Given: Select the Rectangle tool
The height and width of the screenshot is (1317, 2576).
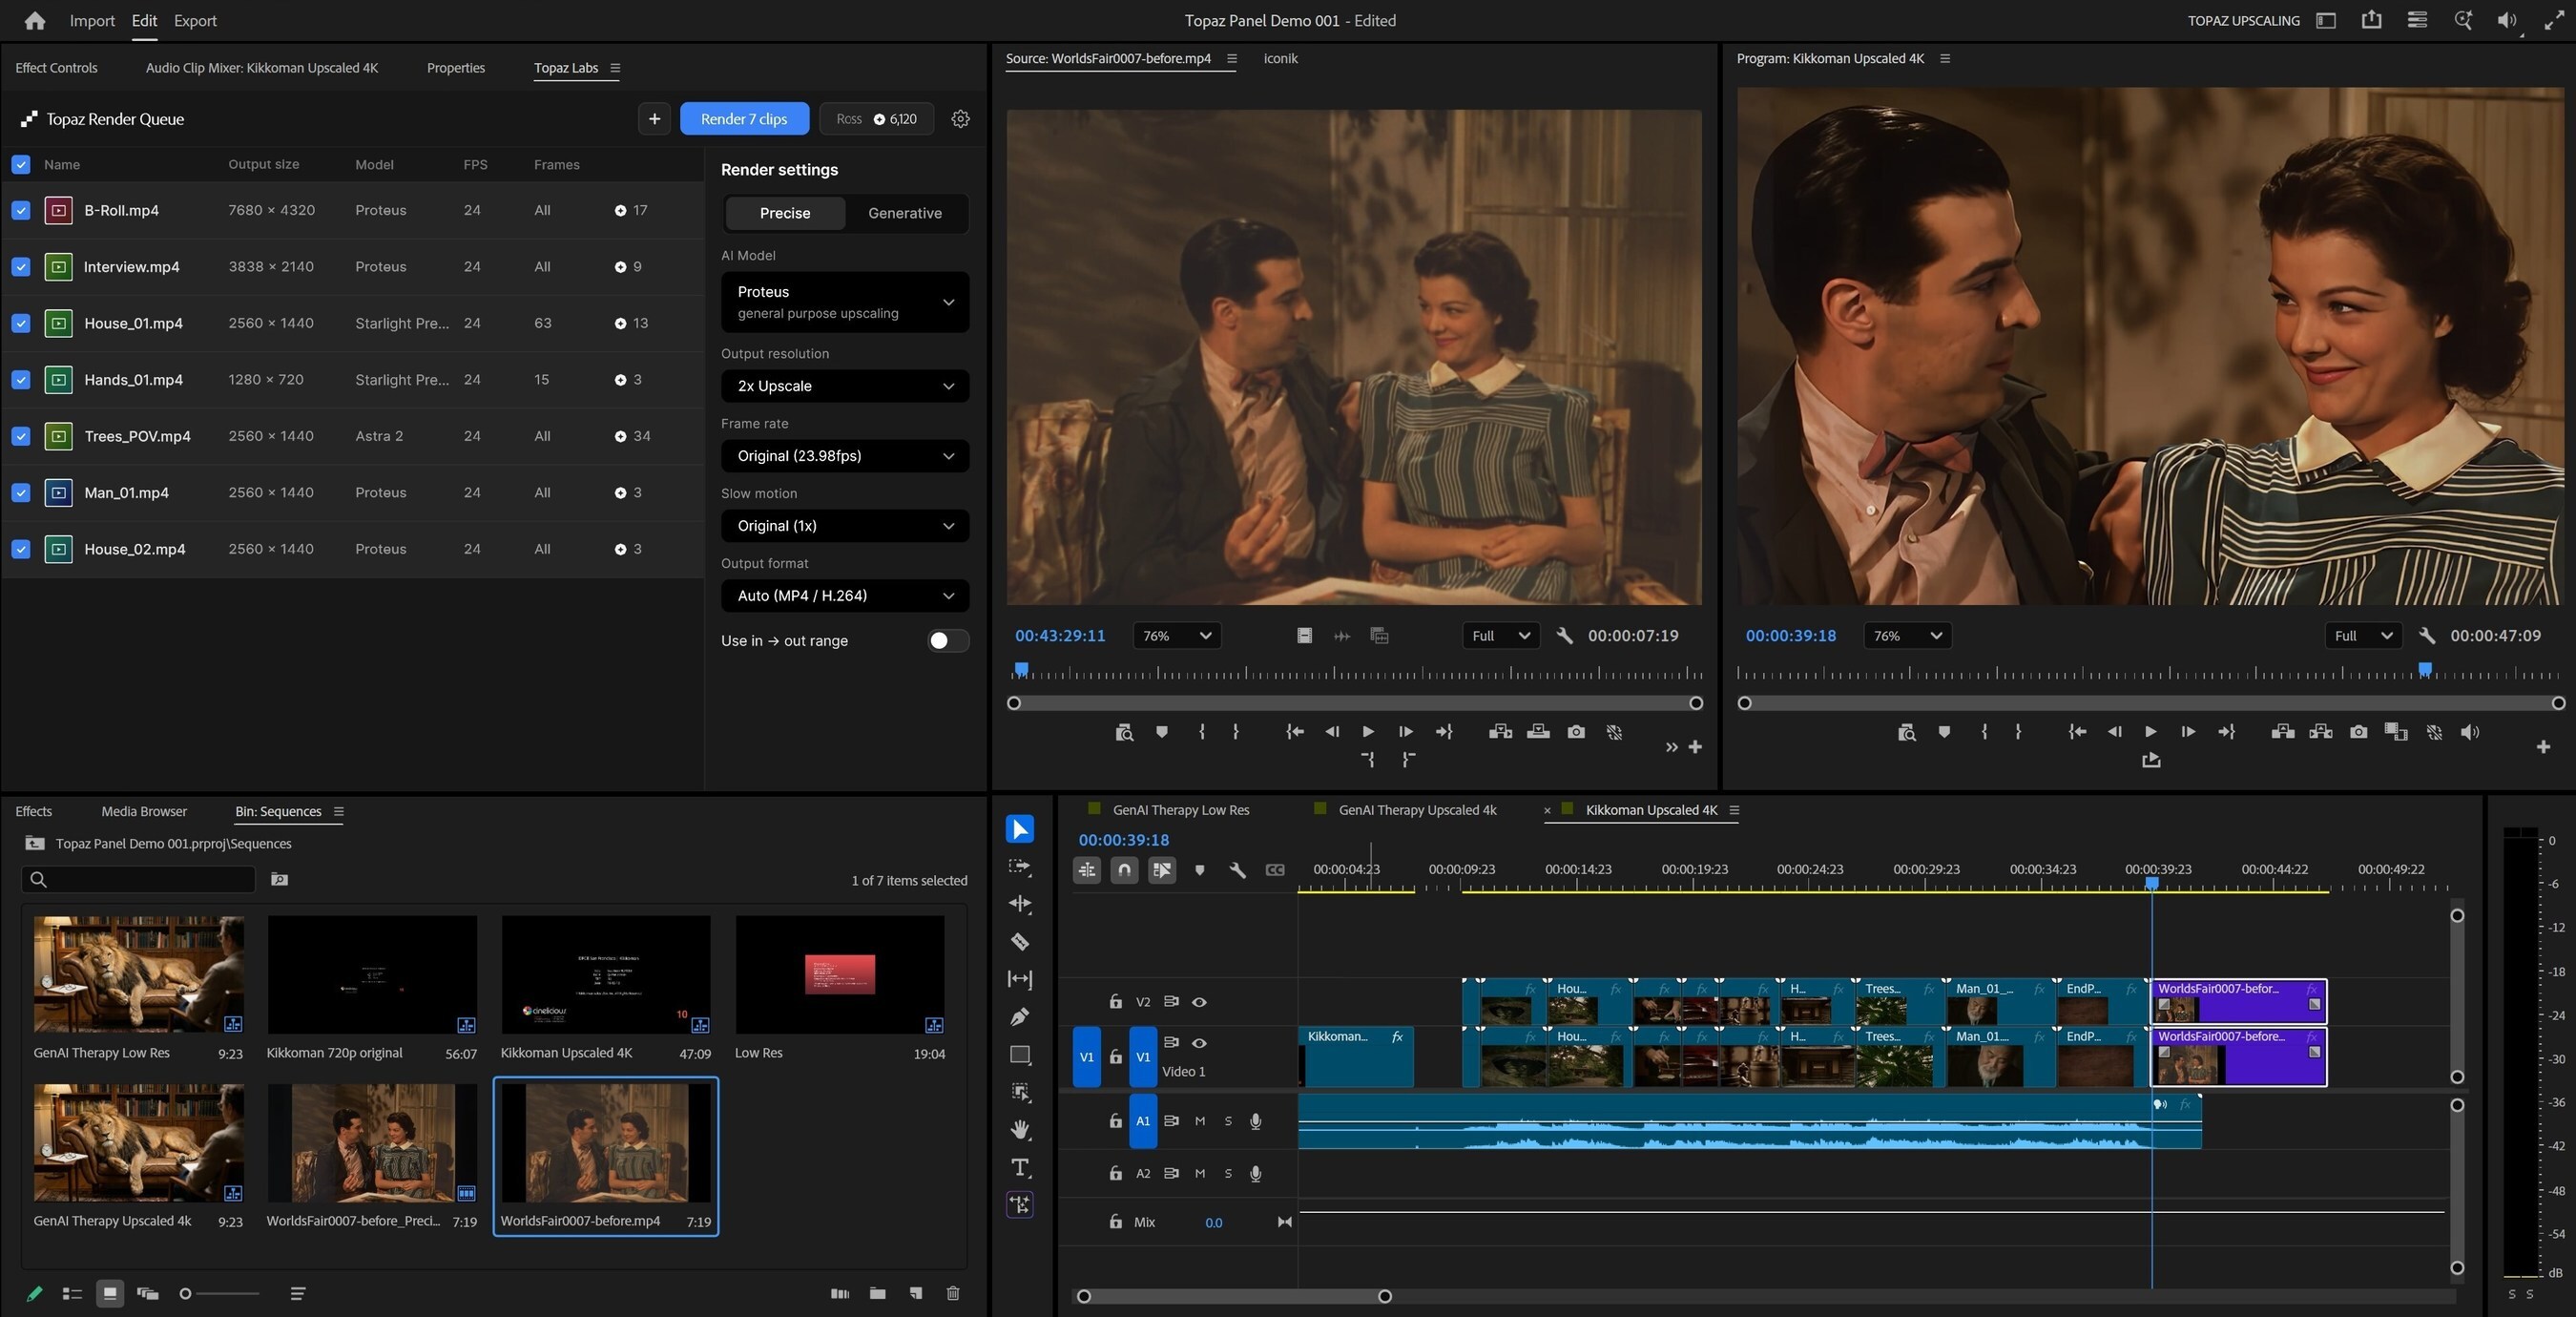Looking at the screenshot, I should click(1020, 1055).
